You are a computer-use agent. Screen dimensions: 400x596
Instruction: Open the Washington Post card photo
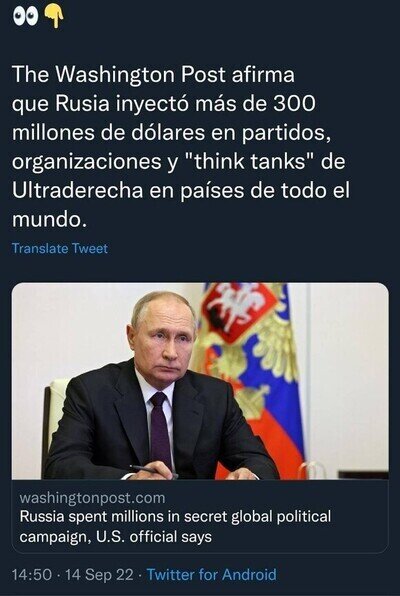point(200,380)
